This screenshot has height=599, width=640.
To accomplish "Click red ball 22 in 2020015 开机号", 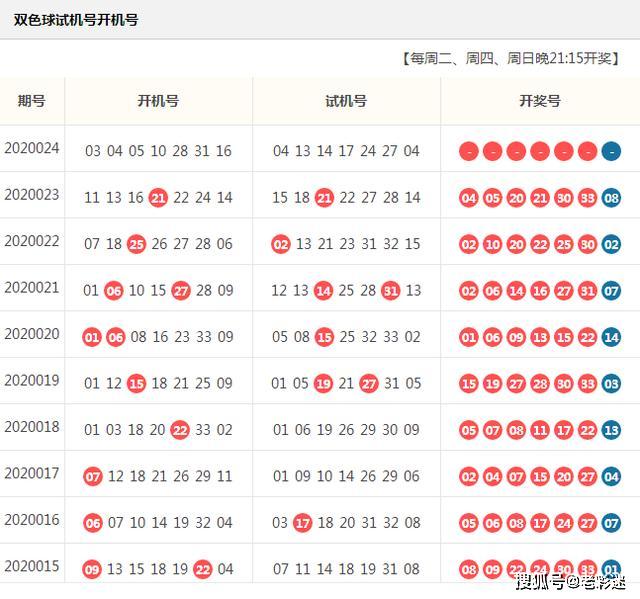I will pos(203,570).
